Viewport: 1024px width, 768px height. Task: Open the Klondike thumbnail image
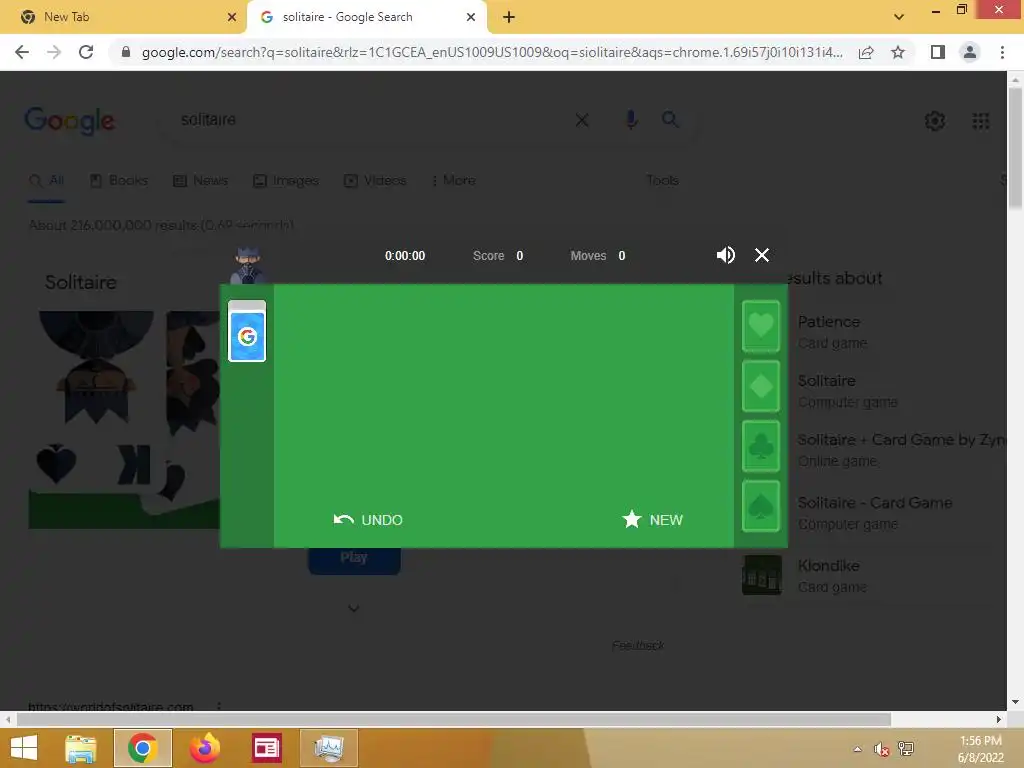[x=761, y=575]
